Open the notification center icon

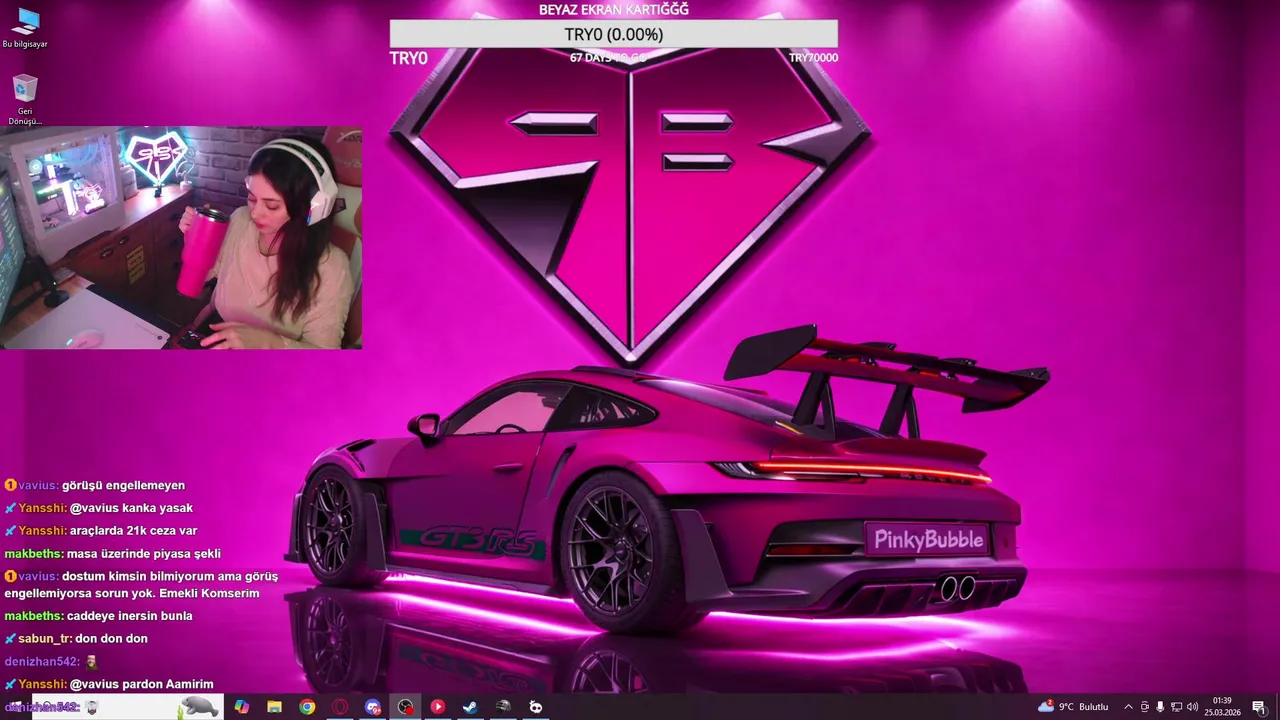[1259, 707]
